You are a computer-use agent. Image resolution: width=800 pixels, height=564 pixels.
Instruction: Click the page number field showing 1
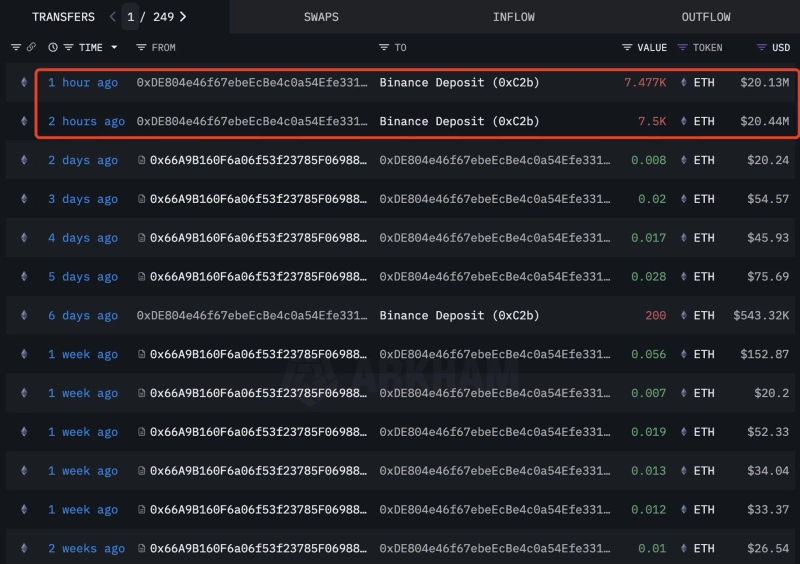[x=131, y=17]
